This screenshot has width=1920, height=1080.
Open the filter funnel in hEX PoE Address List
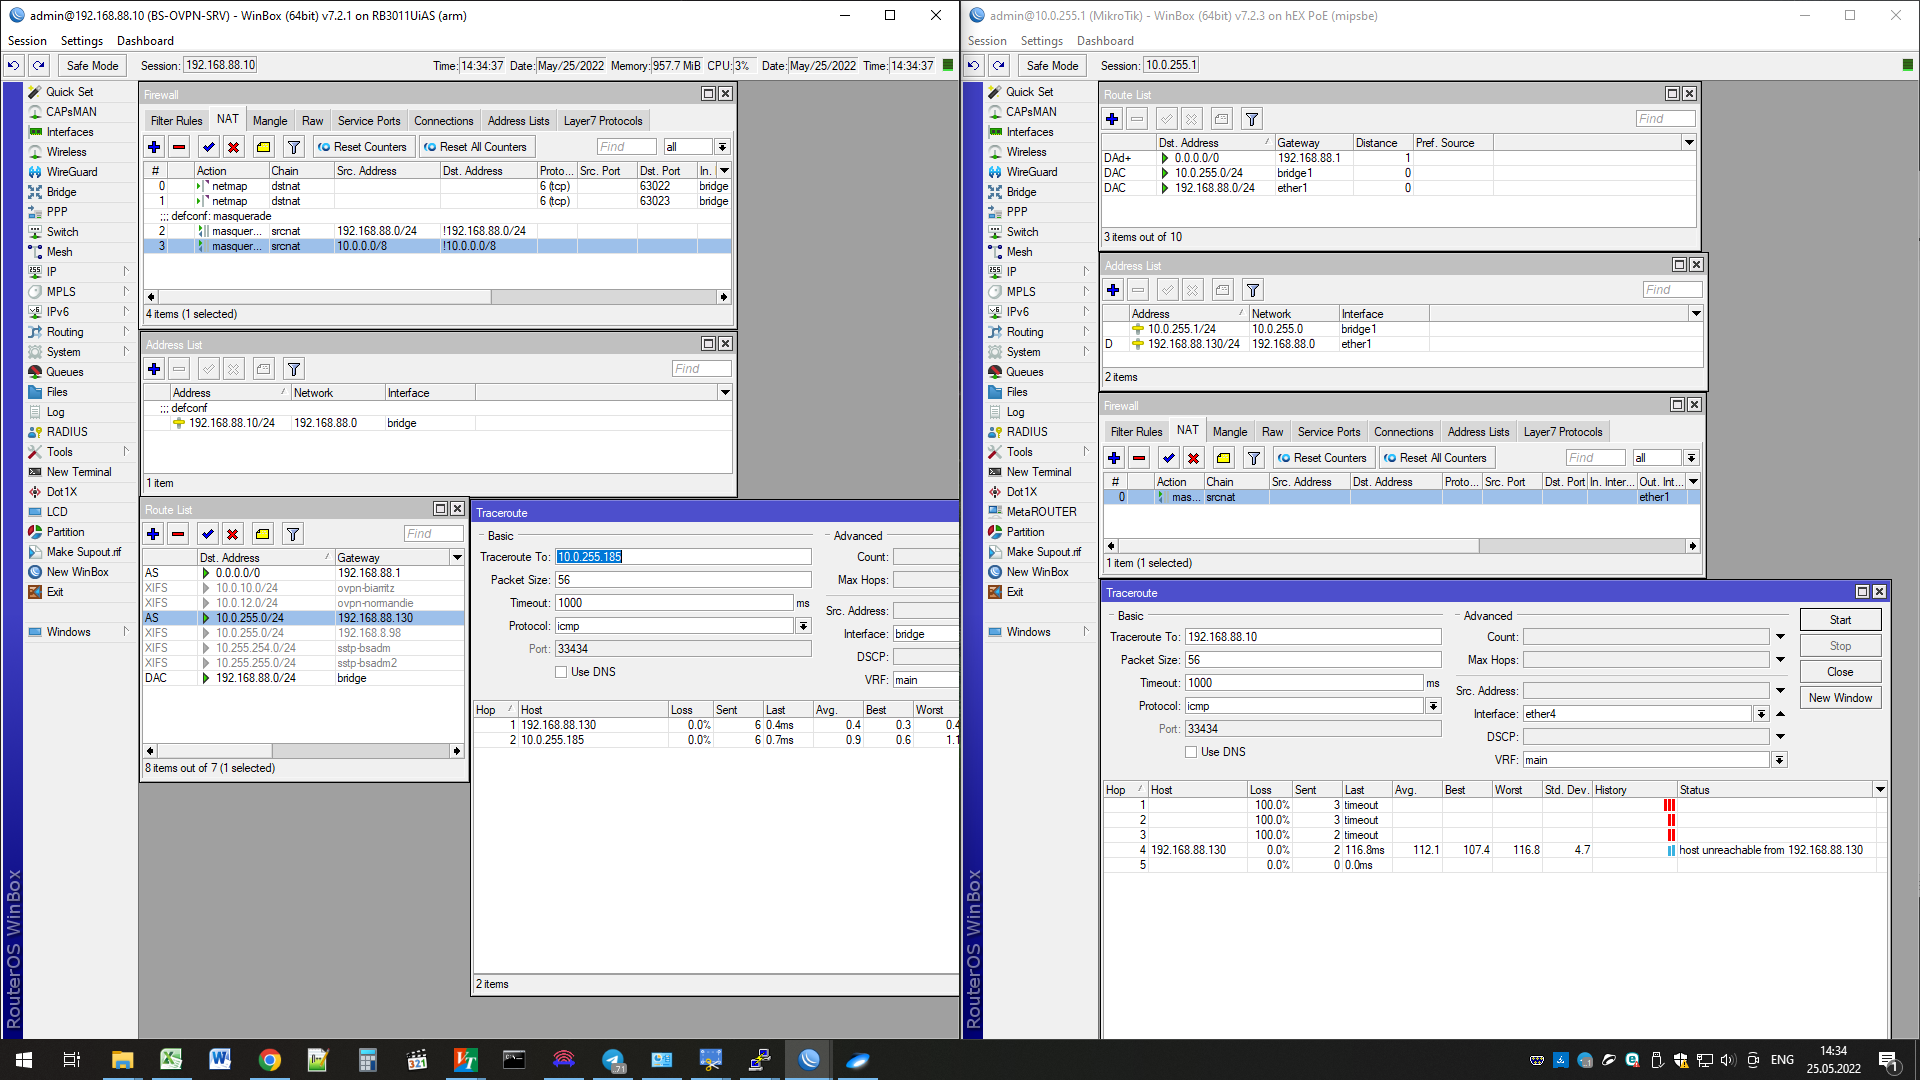[x=1252, y=290]
